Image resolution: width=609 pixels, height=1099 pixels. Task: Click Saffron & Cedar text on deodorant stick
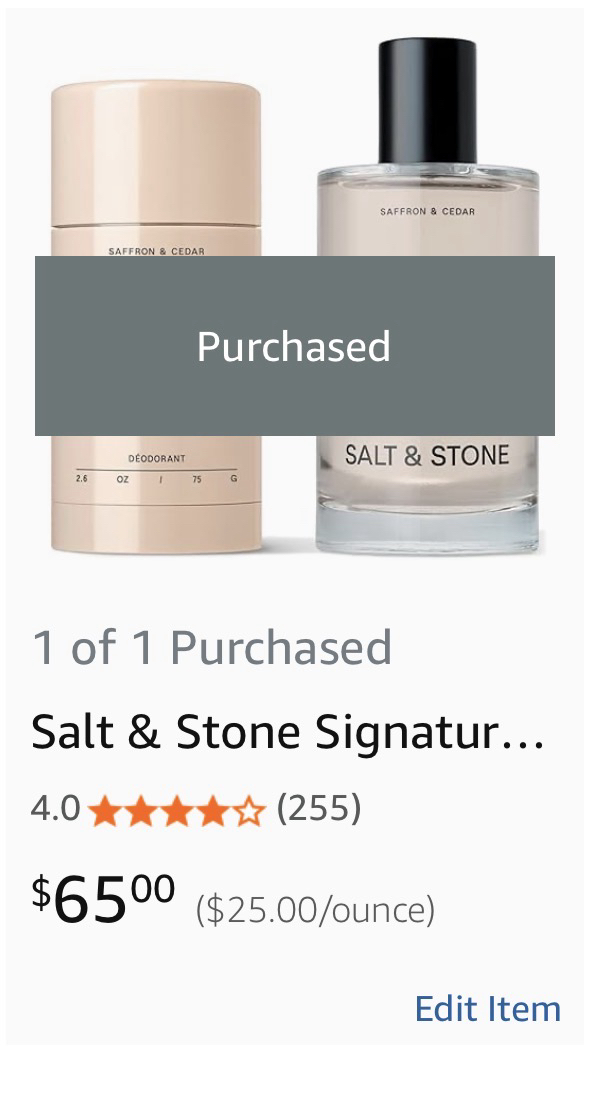pos(156,250)
